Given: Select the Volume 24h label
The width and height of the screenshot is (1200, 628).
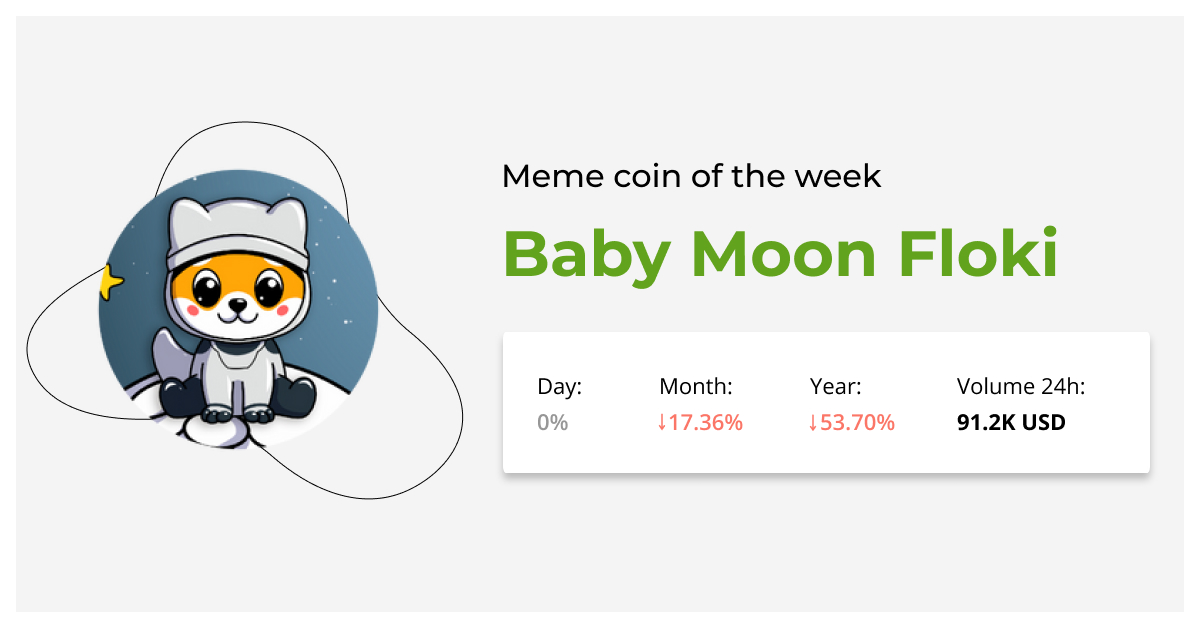Looking at the screenshot, I should pyautogui.click(x=1021, y=387).
